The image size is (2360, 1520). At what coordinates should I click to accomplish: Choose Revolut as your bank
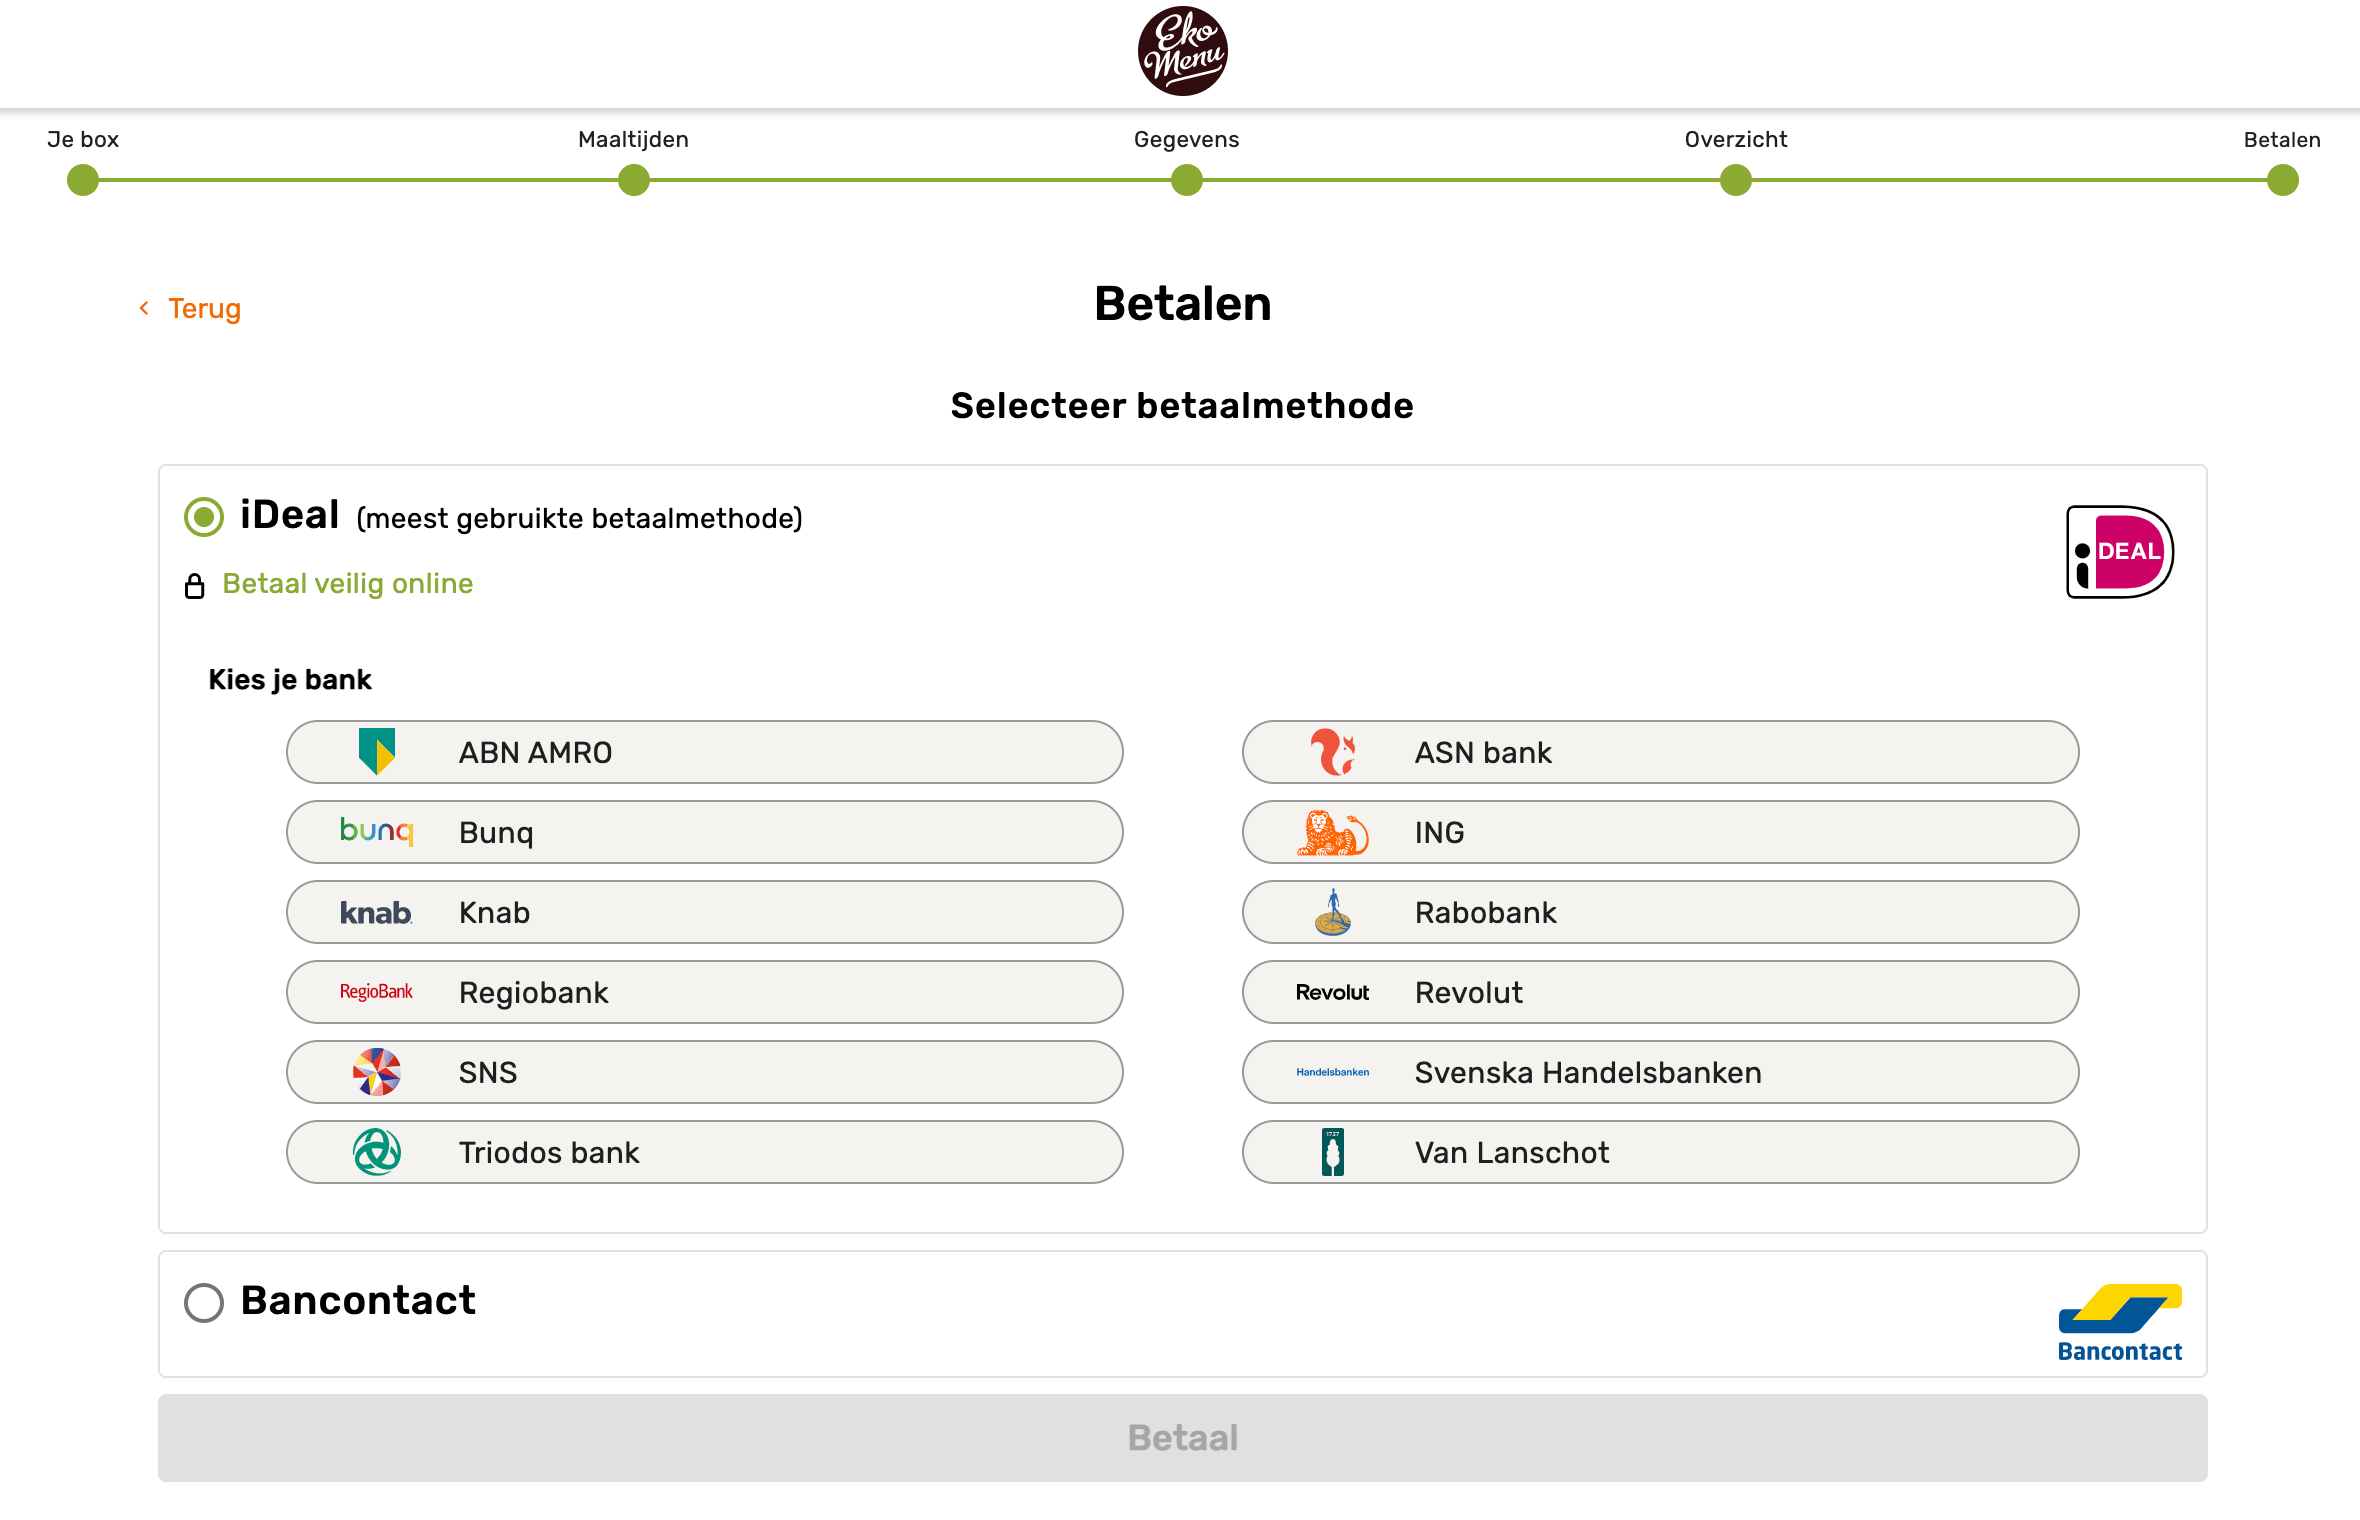point(1661,992)
